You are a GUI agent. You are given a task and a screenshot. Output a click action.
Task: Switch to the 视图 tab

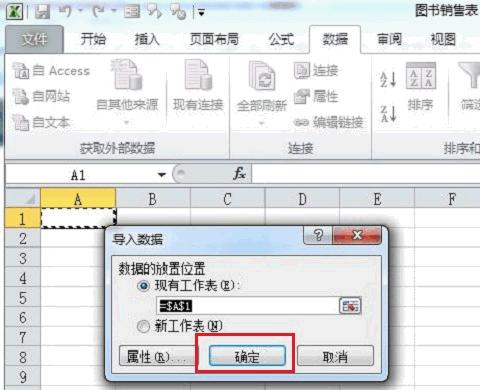(443, 39)
